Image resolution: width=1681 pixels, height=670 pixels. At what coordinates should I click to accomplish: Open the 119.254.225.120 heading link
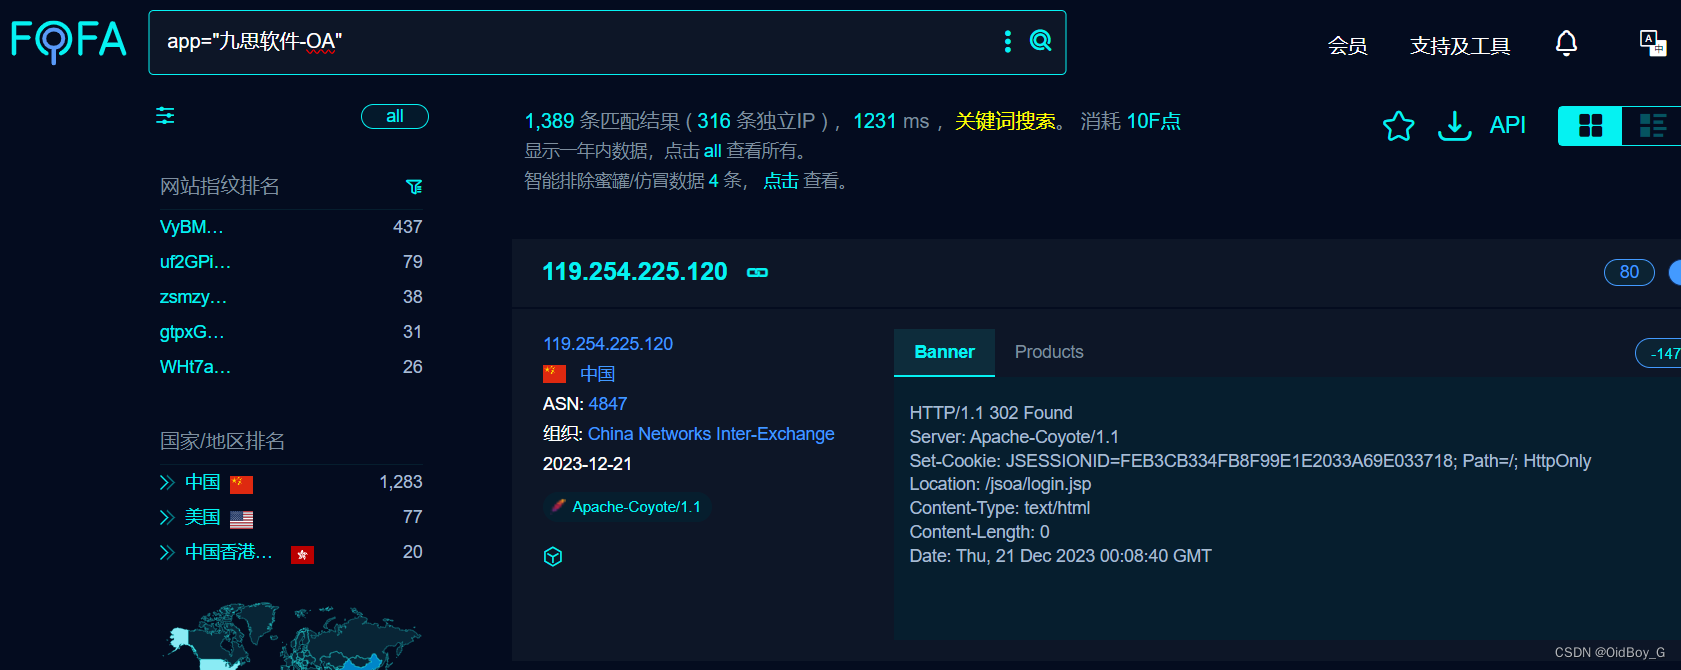click(x=635, y=272)
